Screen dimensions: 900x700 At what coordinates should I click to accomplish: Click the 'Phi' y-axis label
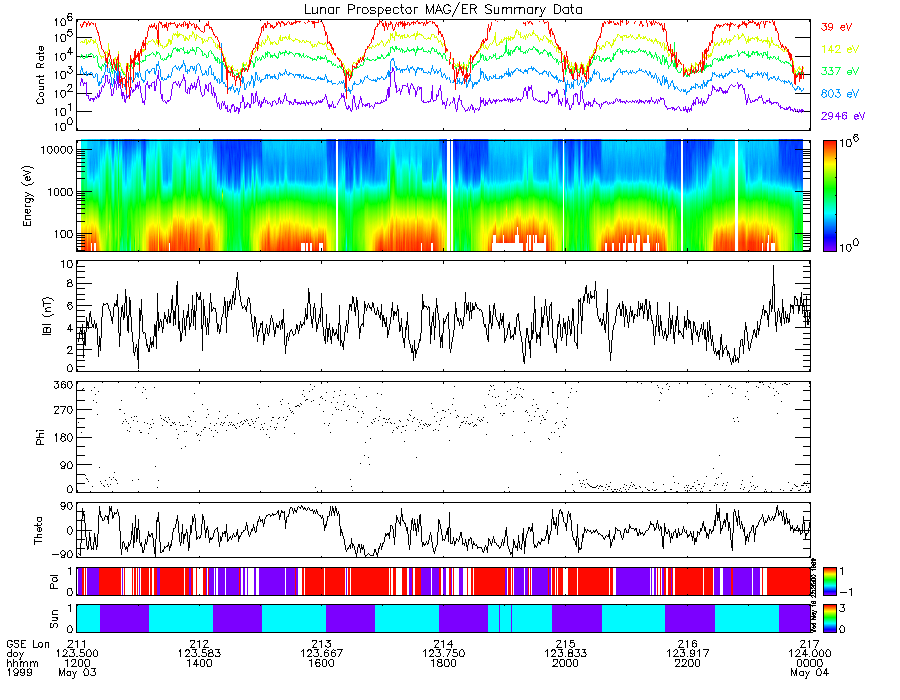[40, 437]
